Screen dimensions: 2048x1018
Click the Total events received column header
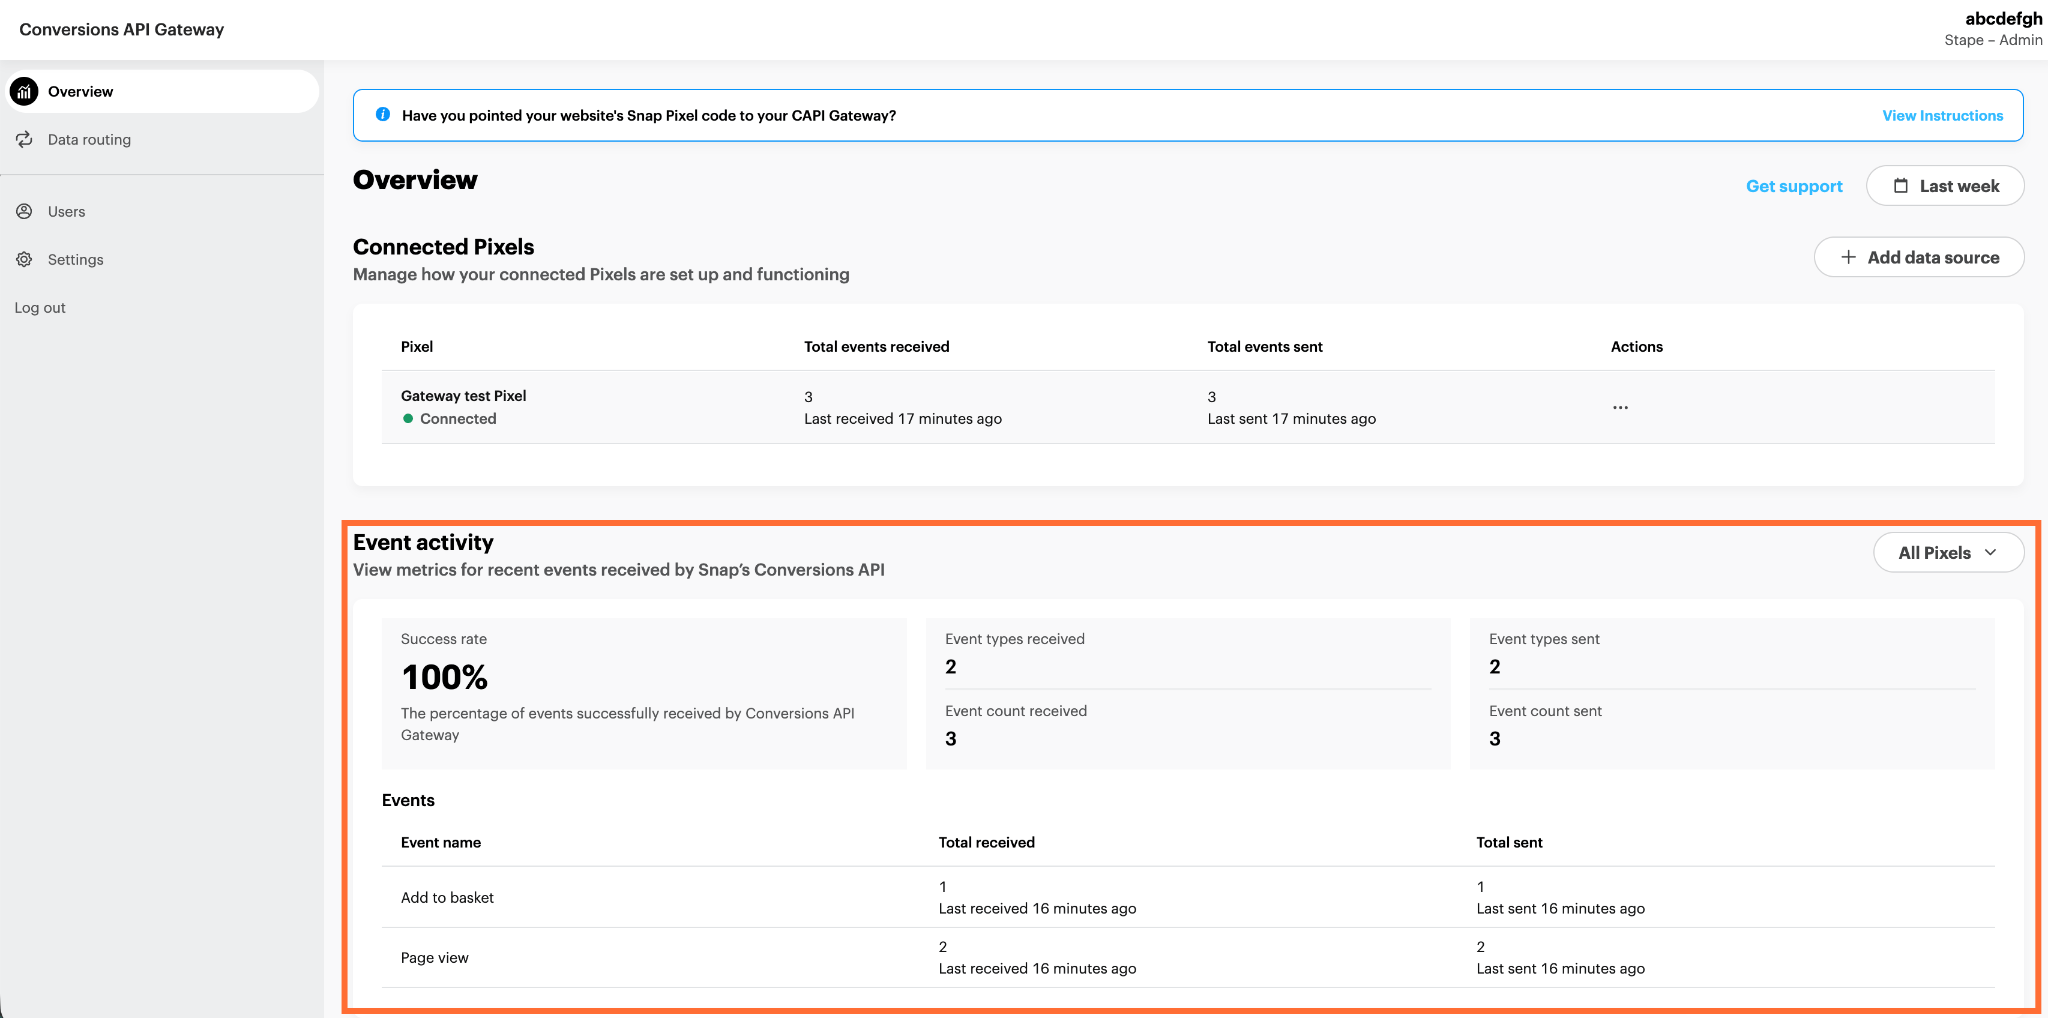pyautogui.click(x=876, y=347)
